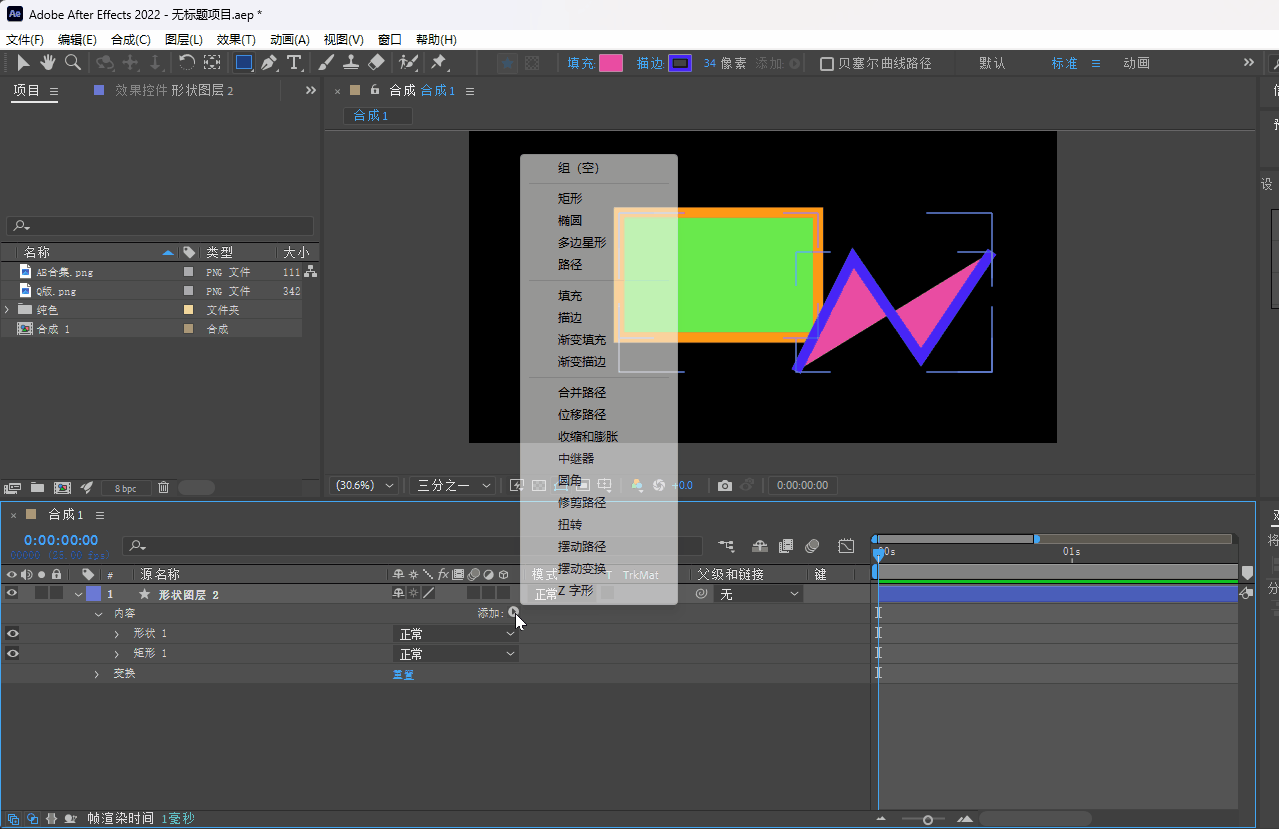Open the Project panel menu icon
The image size is (1279, 829).
coord(54,91)
